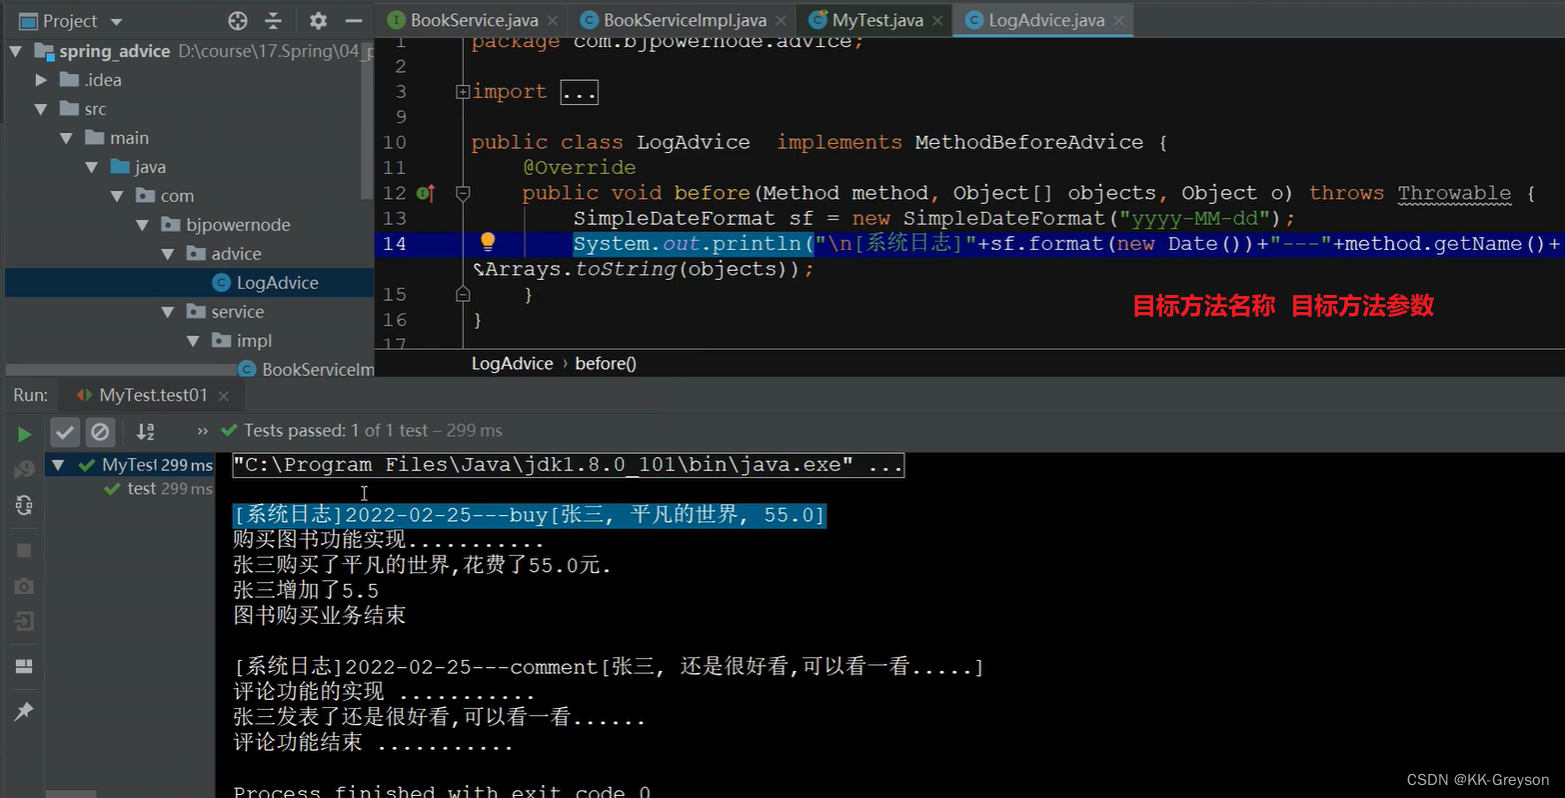Collapse the src folder arrow
The image size is (1565, 798).
point(41,109)
